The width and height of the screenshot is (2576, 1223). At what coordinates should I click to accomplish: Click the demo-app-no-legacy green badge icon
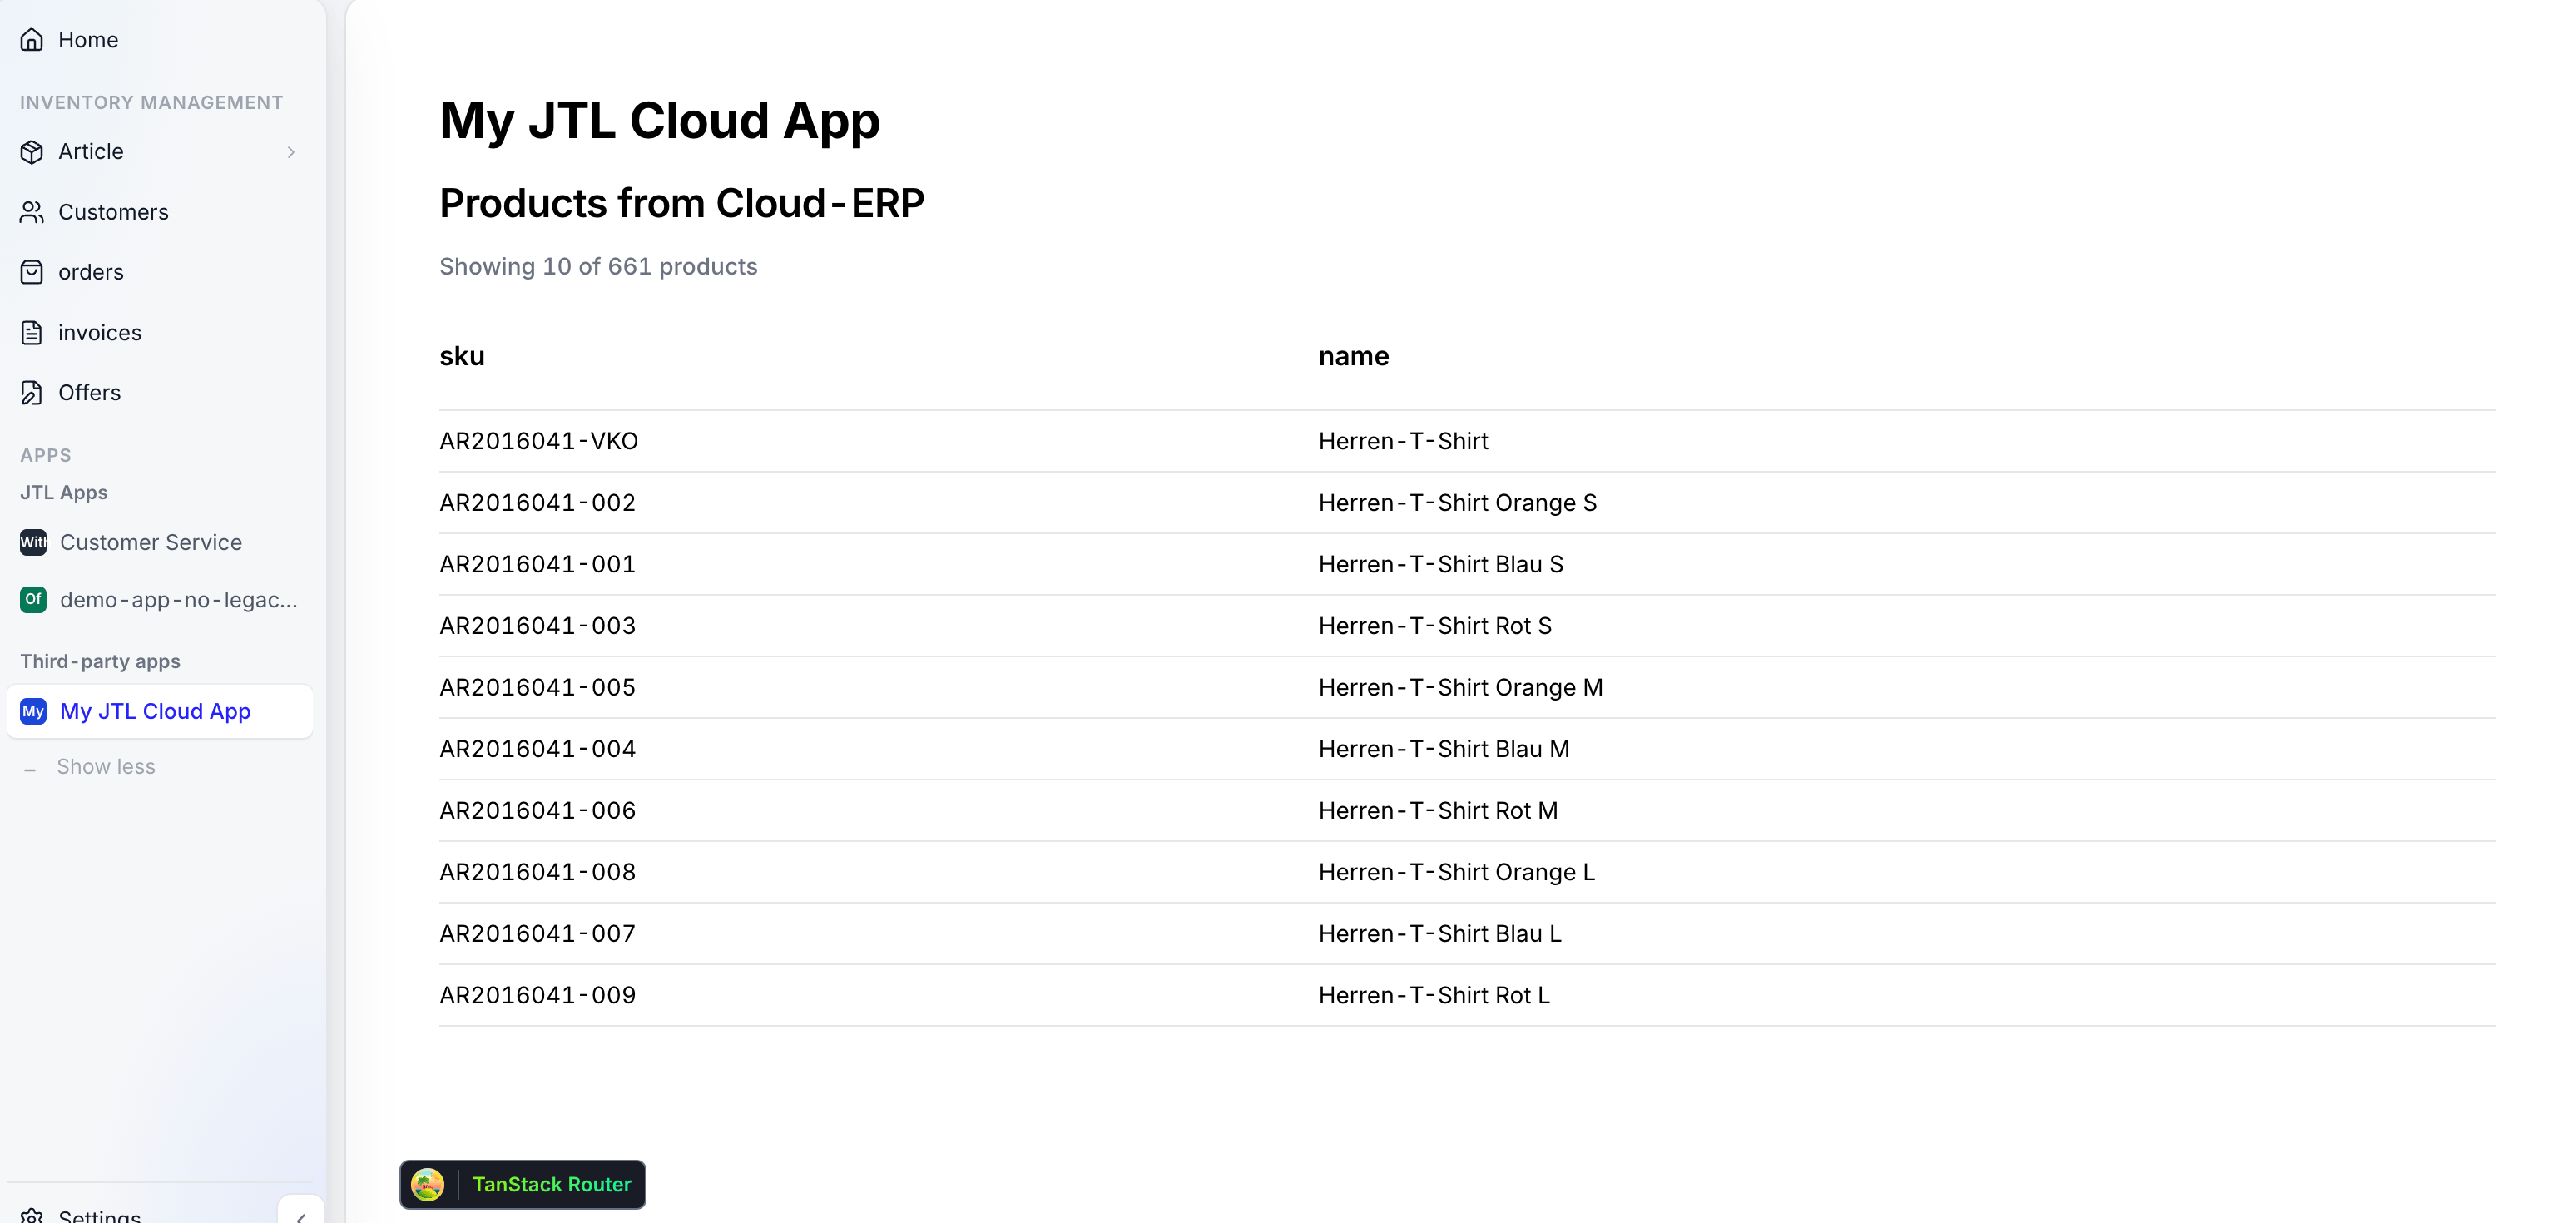pos(33,599)
